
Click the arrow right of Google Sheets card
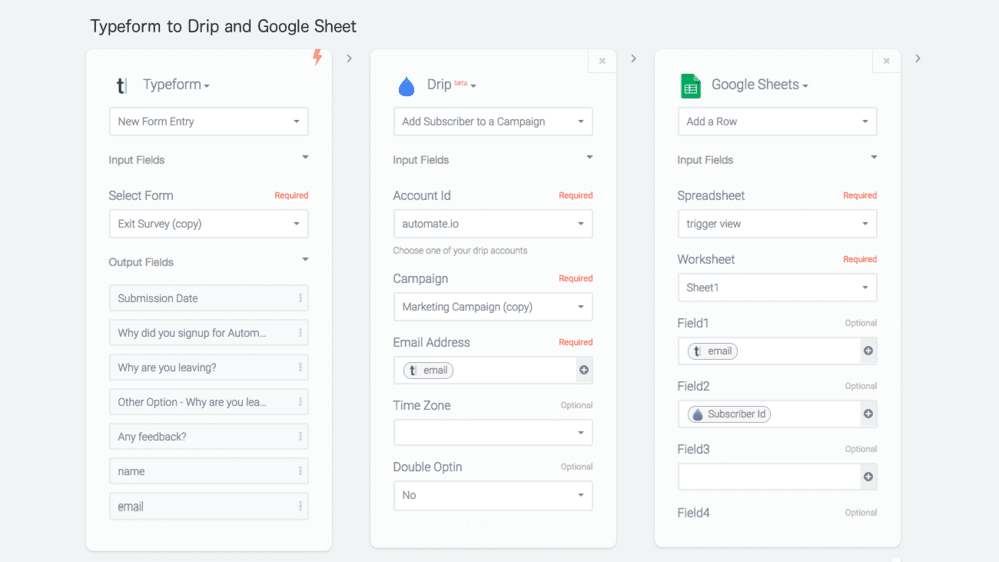pos(918,59)
